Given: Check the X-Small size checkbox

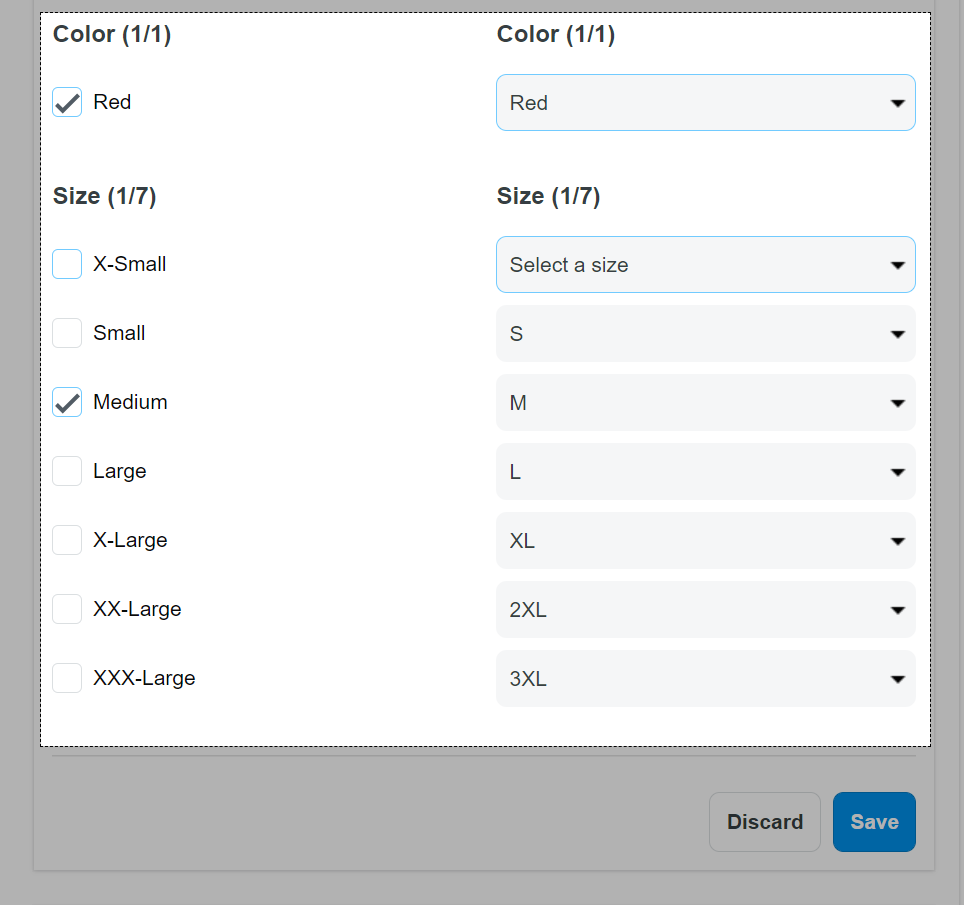Looking at the screenshot, I should pos(67,264).
